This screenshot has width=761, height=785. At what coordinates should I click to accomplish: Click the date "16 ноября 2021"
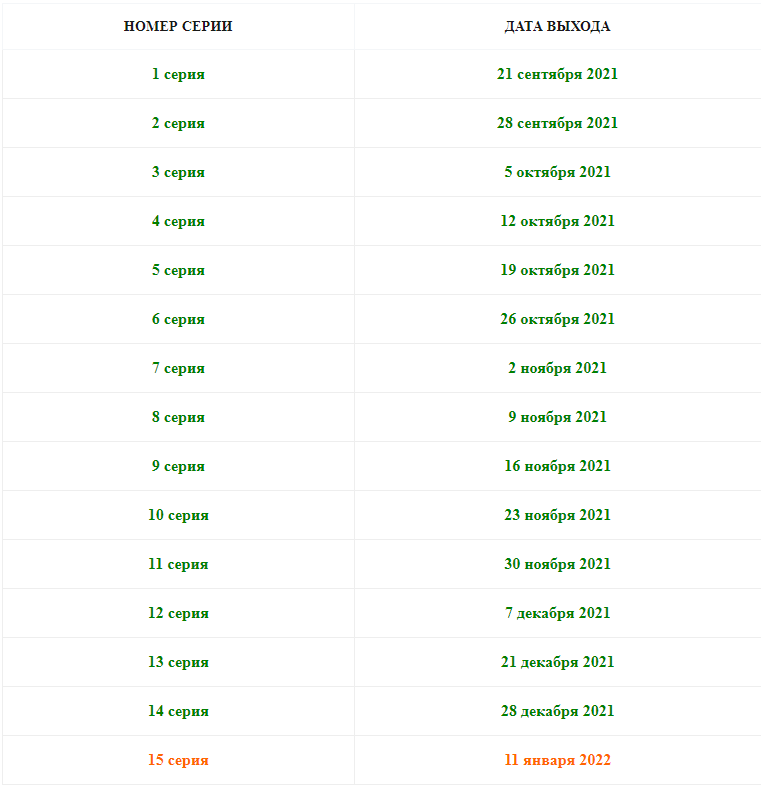point(557,466)
